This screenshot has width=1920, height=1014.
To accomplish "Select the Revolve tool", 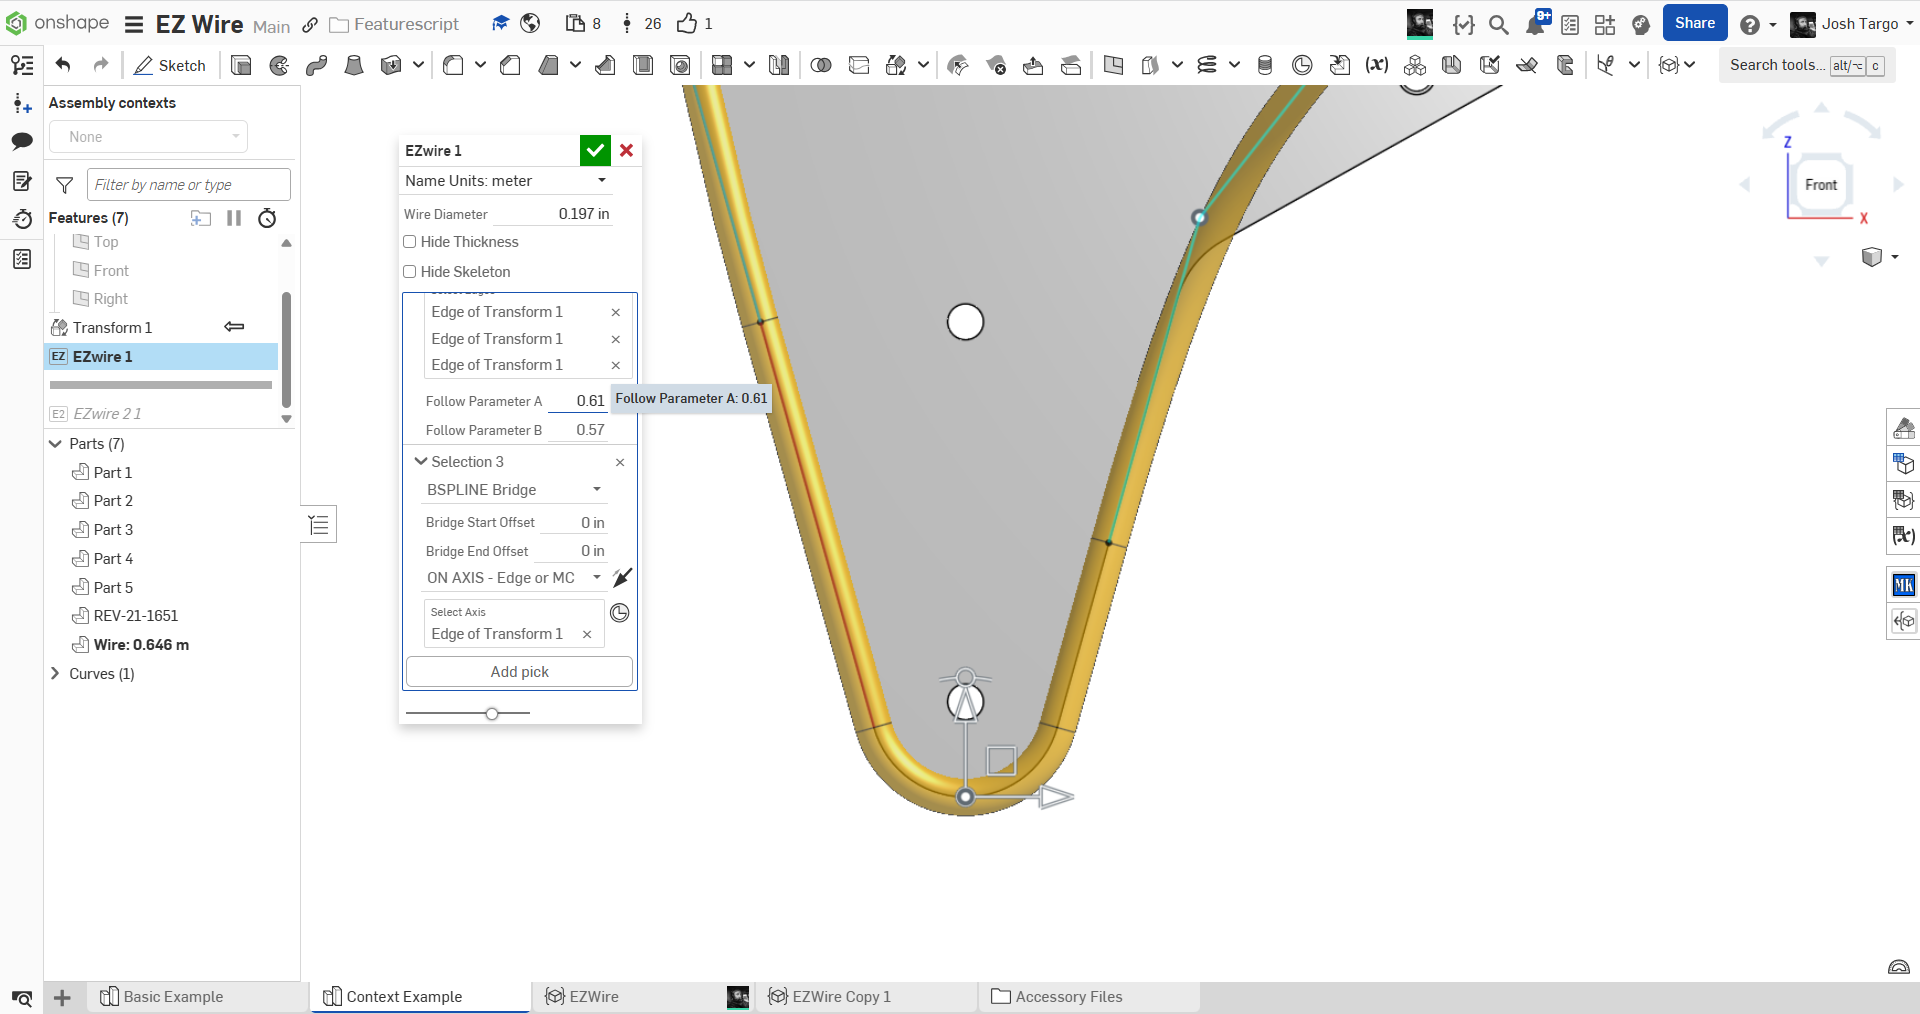I will click(x=279, y=65).
